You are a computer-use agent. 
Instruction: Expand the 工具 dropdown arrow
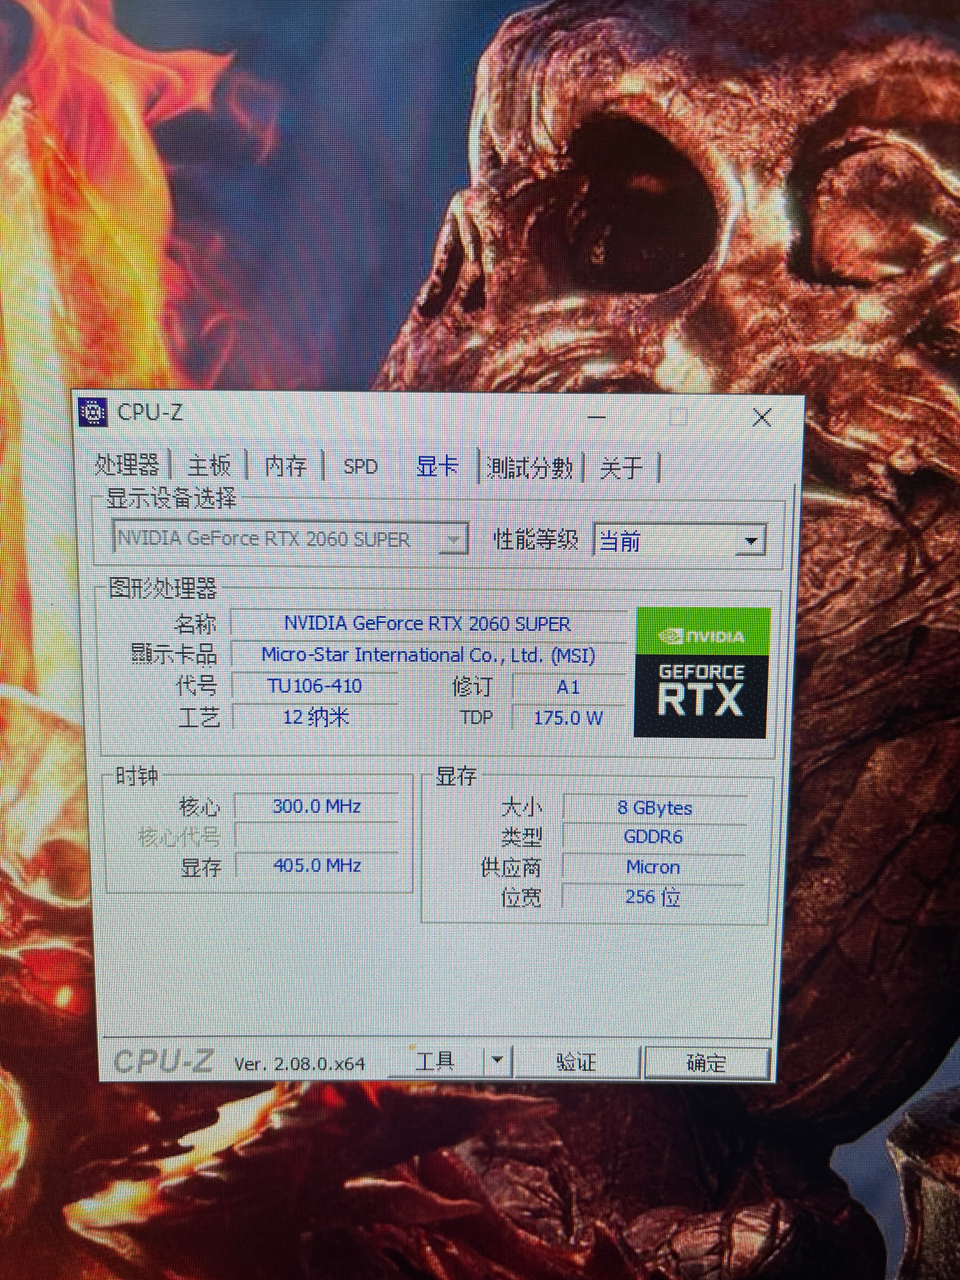coord(498,1060)
